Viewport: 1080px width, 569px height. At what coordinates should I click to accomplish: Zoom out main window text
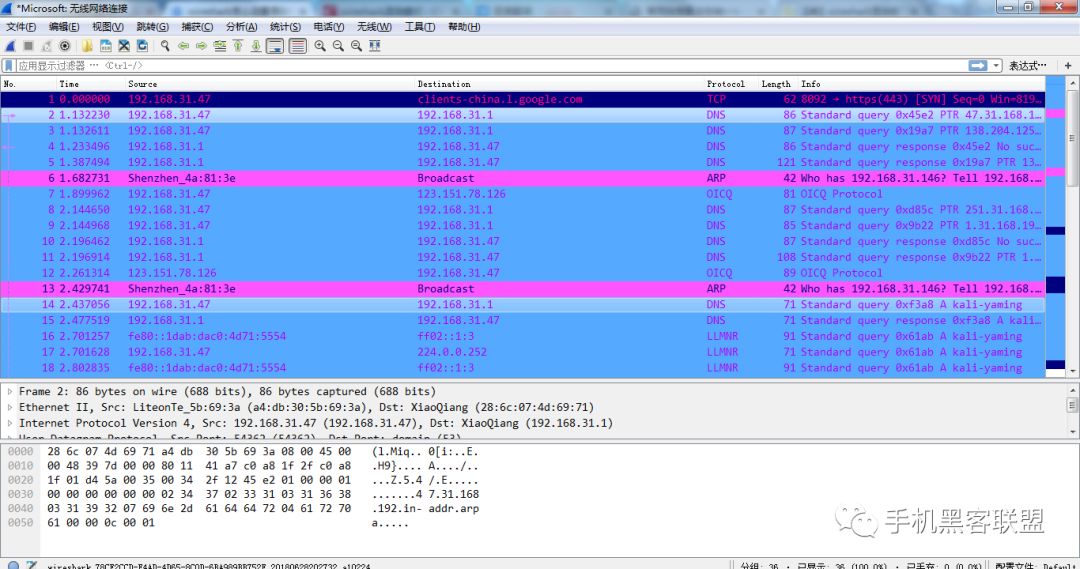pos(338,46)
